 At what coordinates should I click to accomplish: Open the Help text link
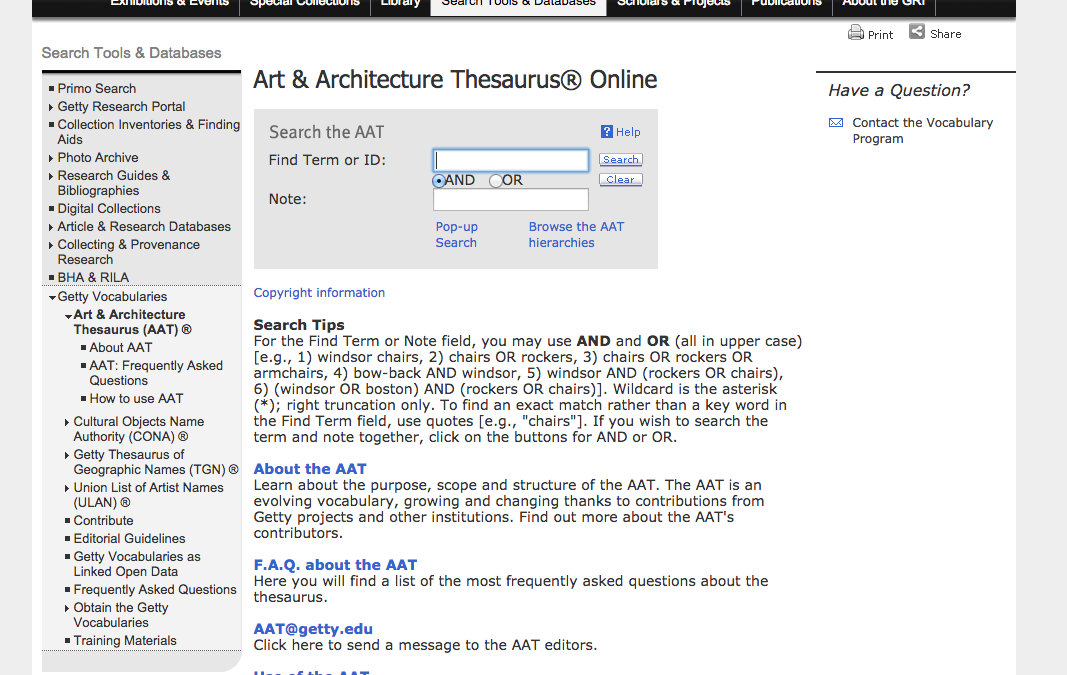click(x=628, y=132)
